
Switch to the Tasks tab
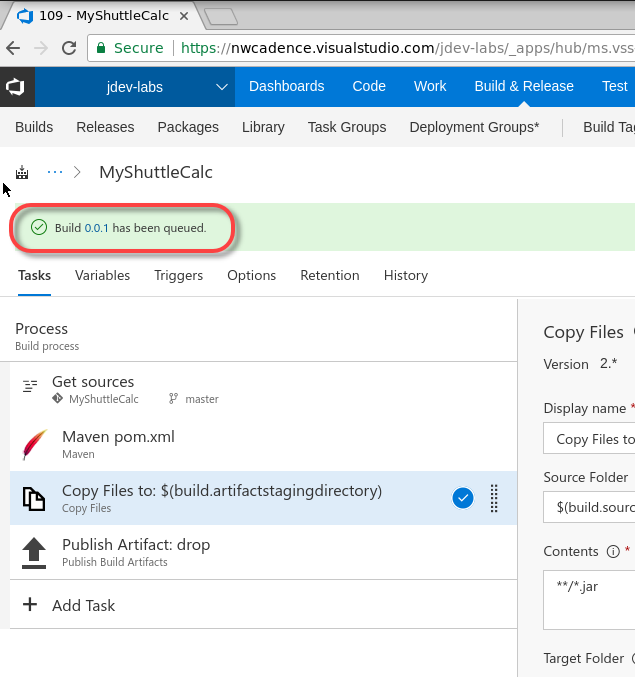35,275
